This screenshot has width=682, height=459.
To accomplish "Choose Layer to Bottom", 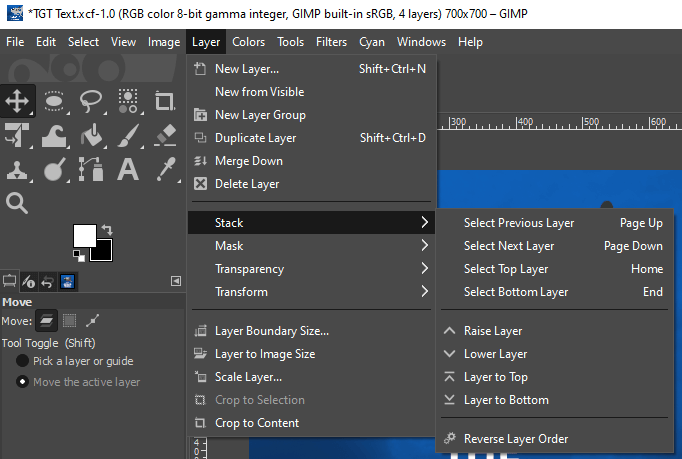I will pyautogui.click(x=555, y=400).
